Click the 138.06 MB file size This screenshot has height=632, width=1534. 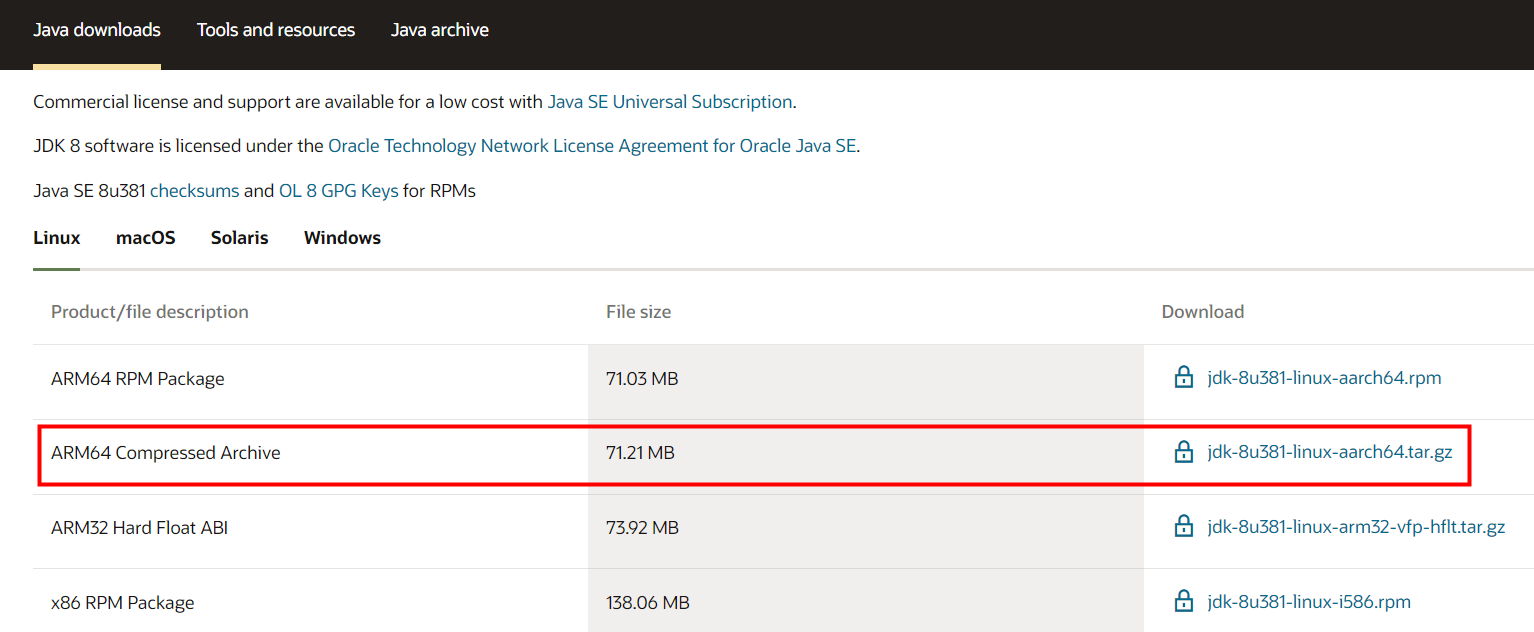point(648,603)
